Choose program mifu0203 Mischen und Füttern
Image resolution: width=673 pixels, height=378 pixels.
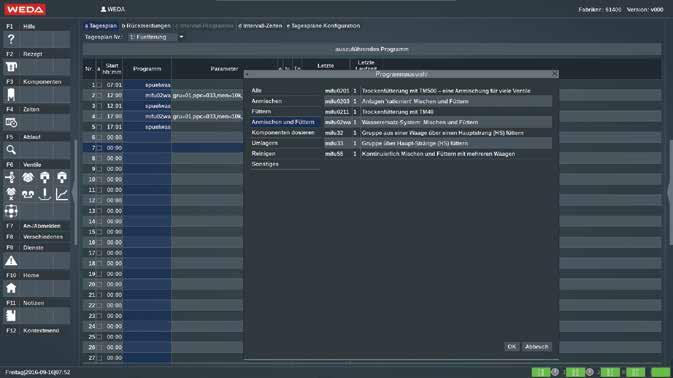pyautogui.click(x=438, y=101)
